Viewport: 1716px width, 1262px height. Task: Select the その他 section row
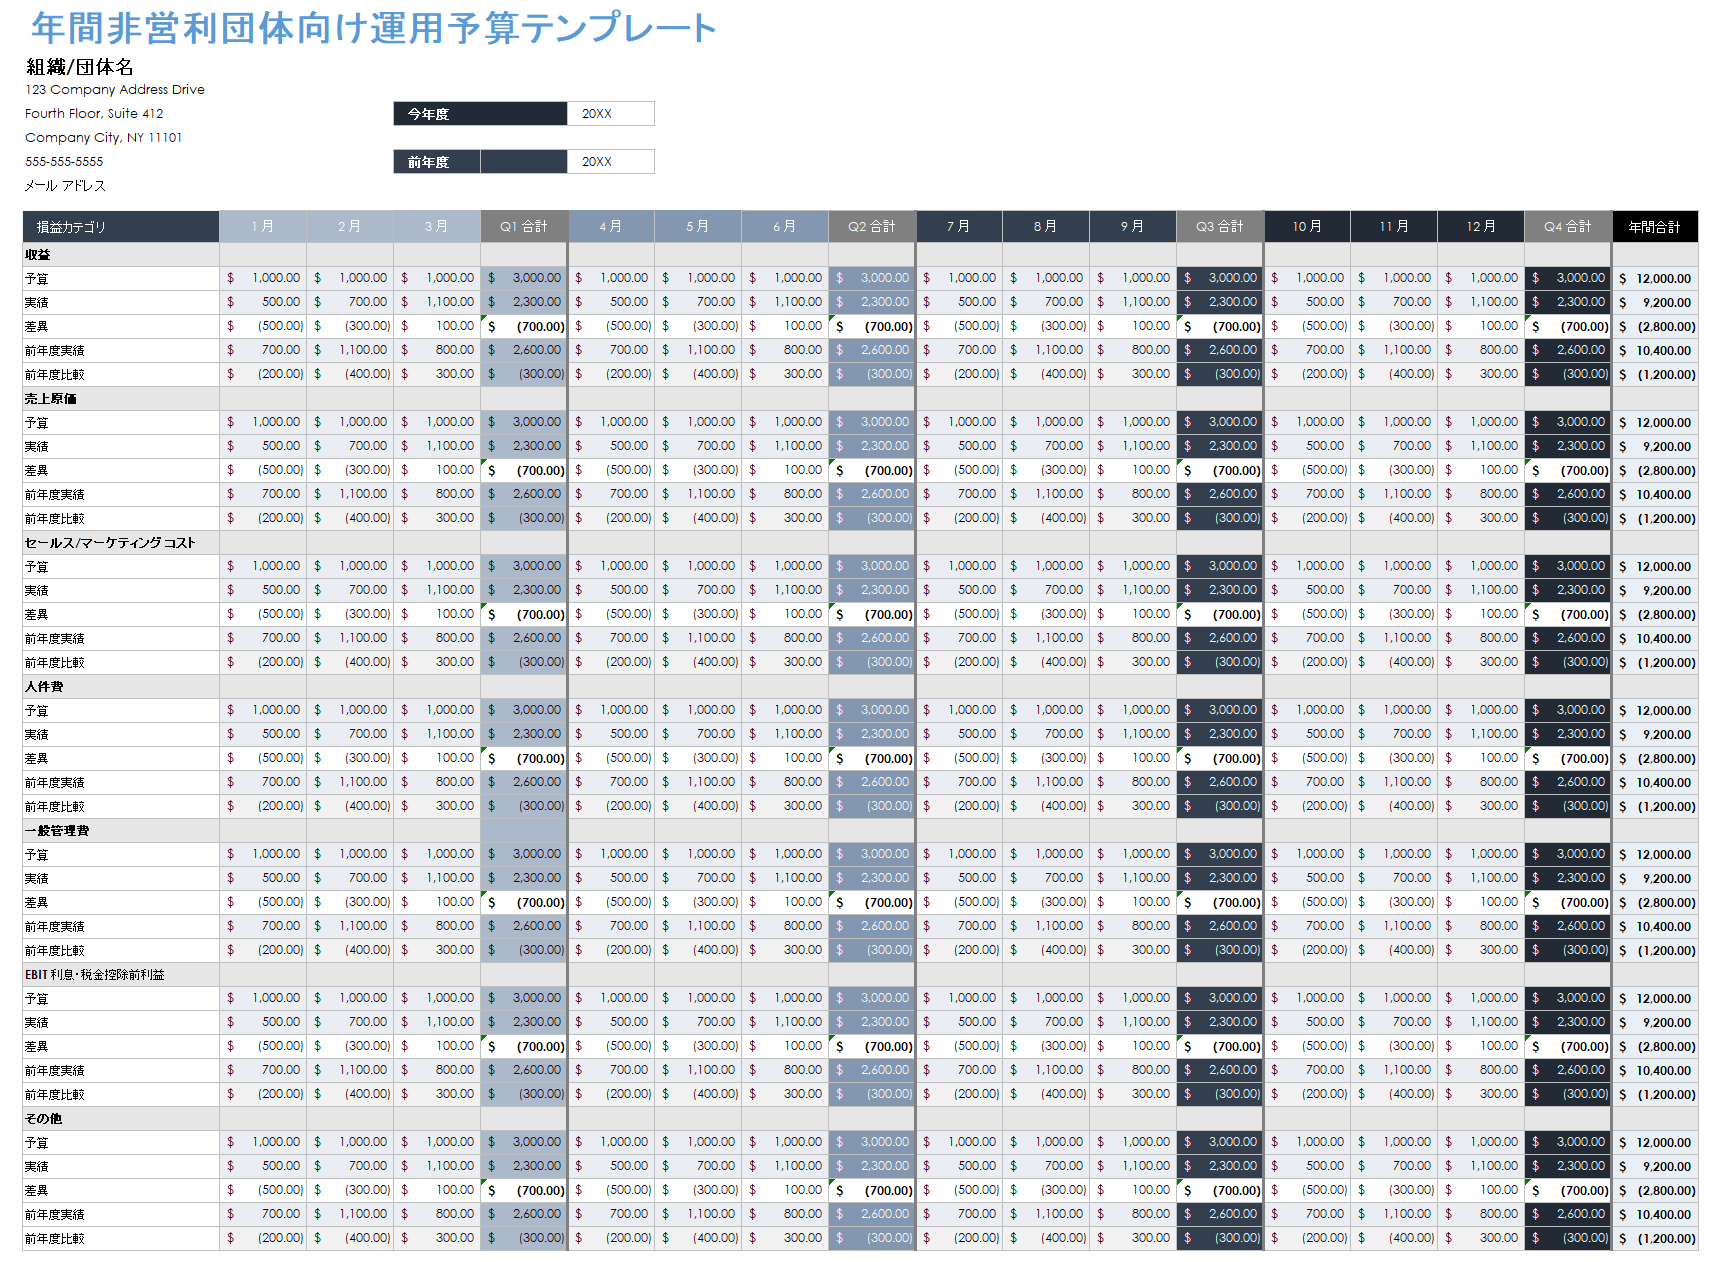(x=860, y=1119)
